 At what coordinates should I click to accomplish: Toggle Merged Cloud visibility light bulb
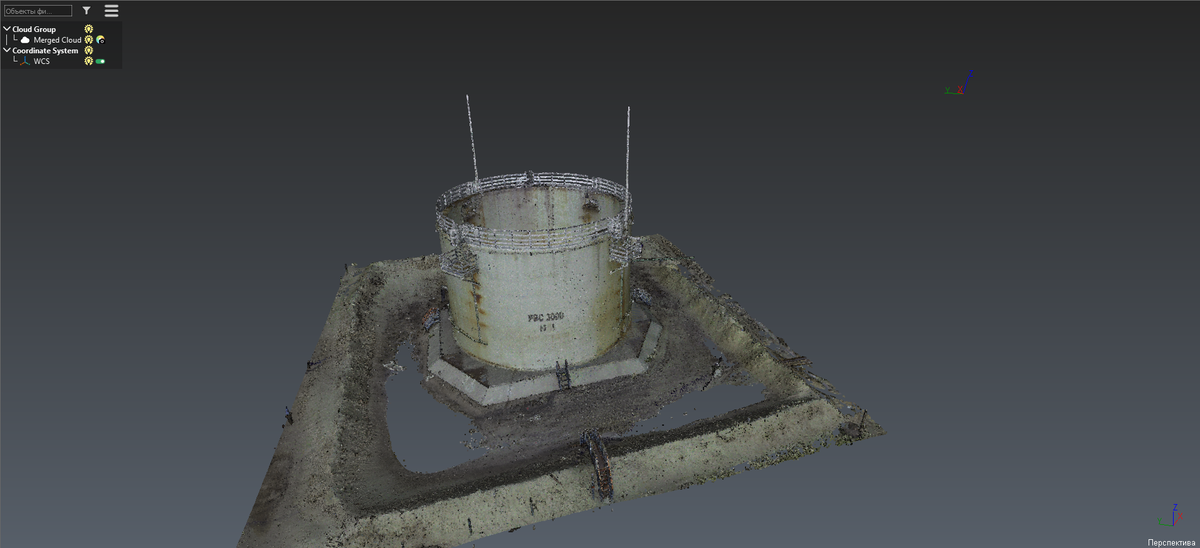pyautogui.click(x=89, y=40)
